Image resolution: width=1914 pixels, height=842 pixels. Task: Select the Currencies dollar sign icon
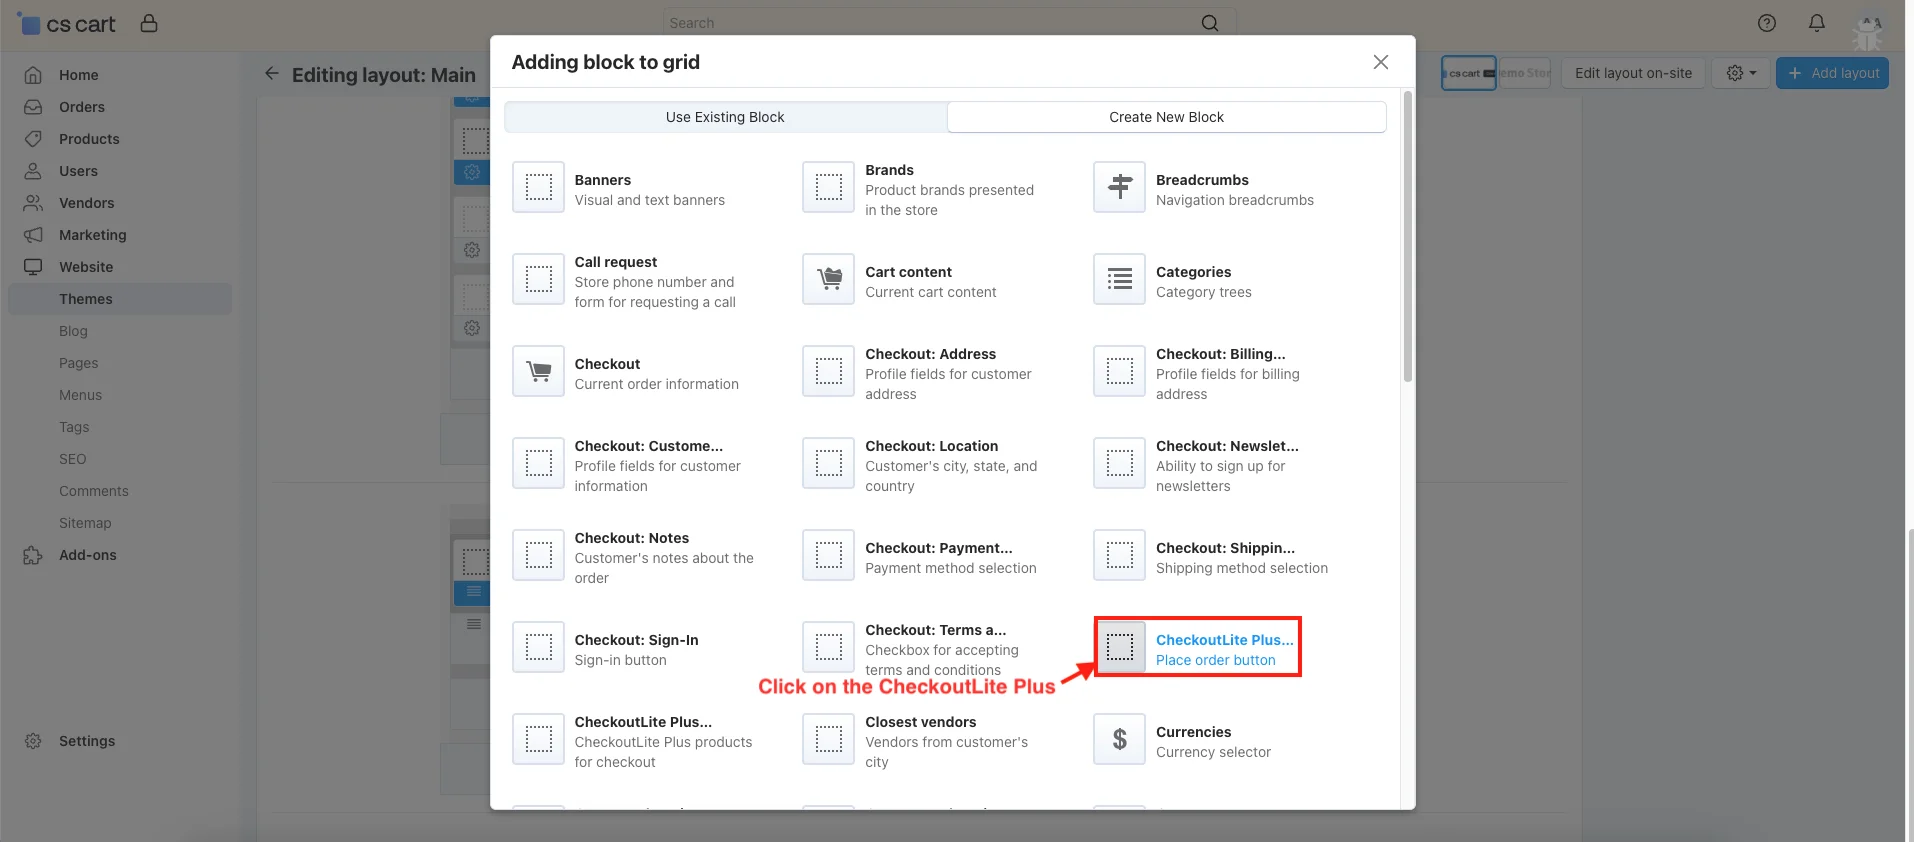point(1119,739)
